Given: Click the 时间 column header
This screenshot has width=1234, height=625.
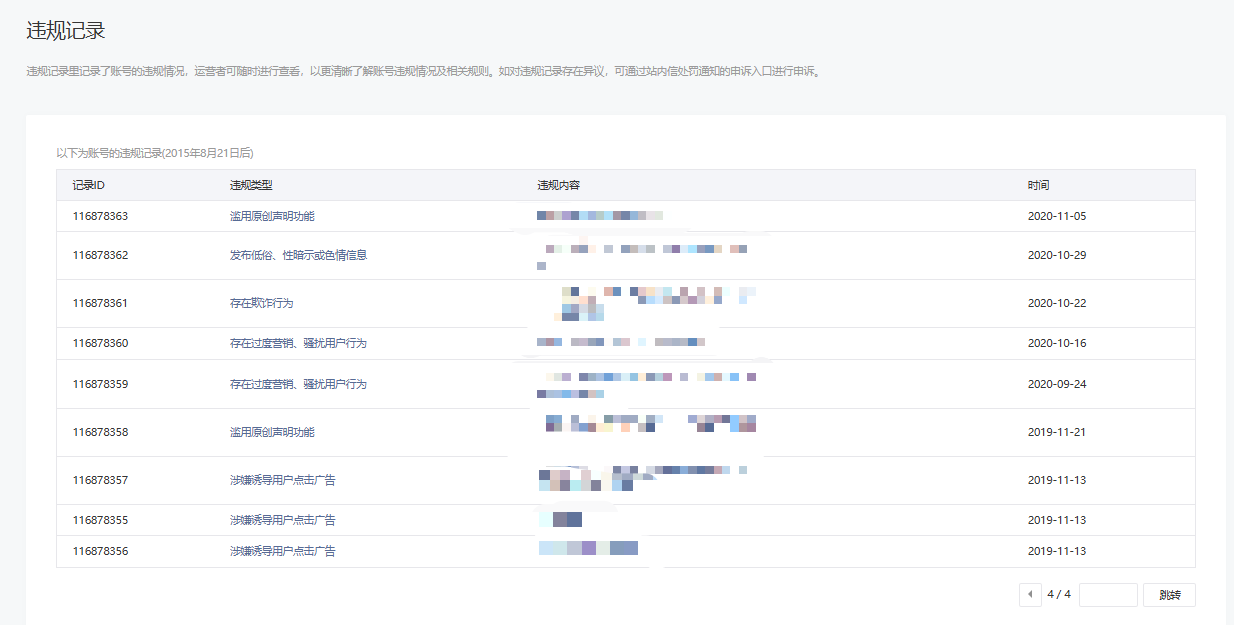Looking at the screenshot, I should point(1038,185).
